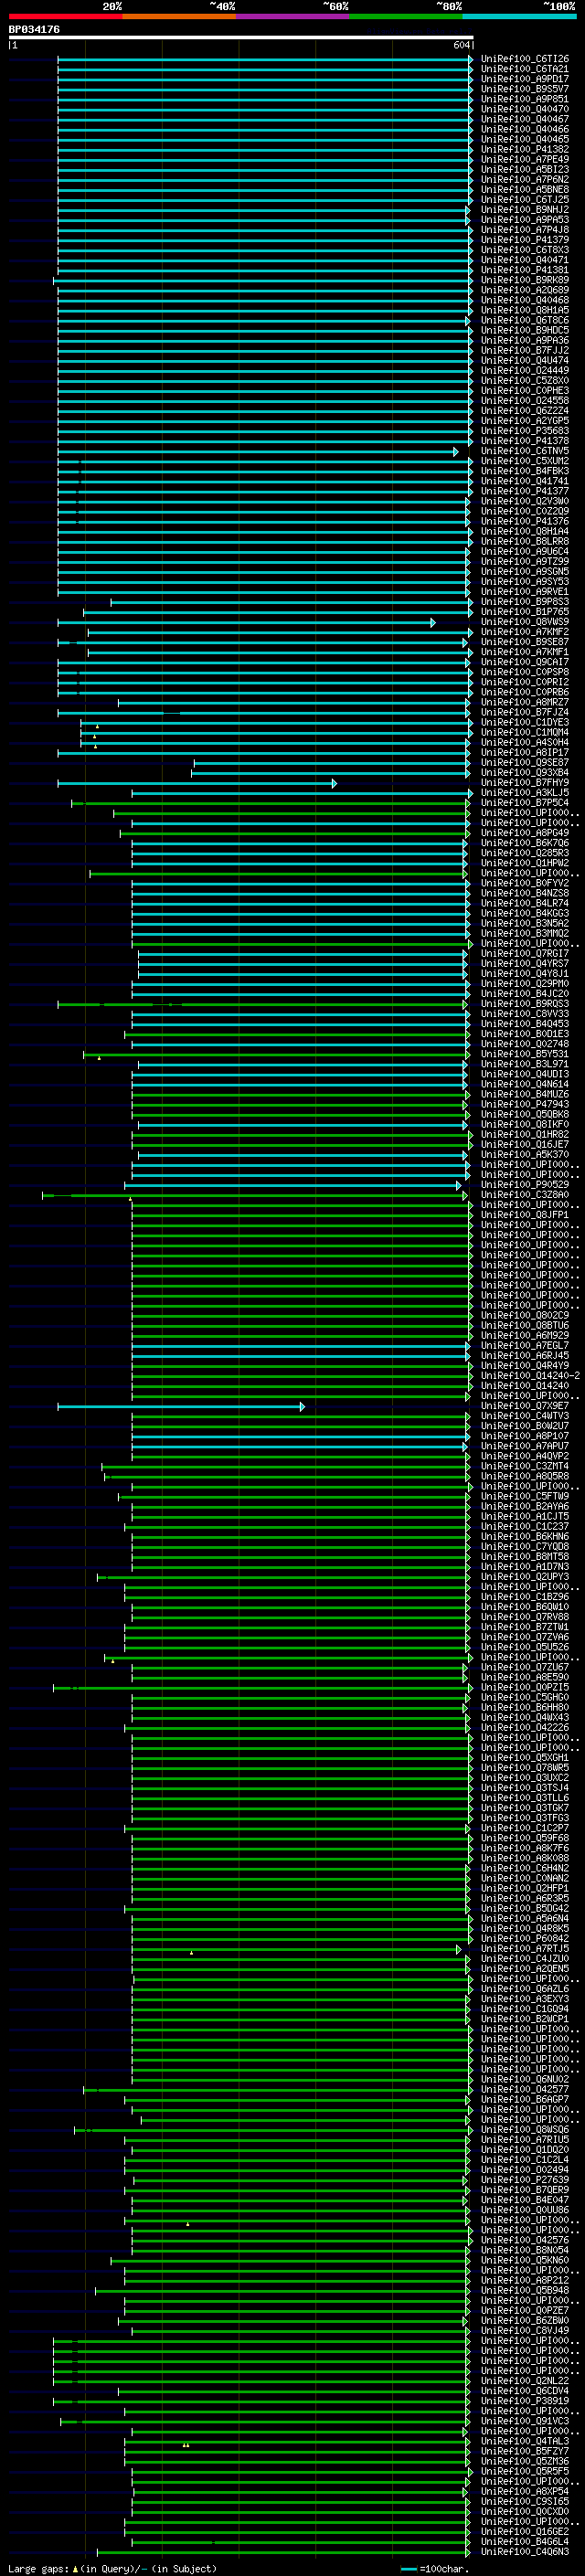
Task: Select the label UniRef100_B7FHY9
Action: click(x=525, y=783)
